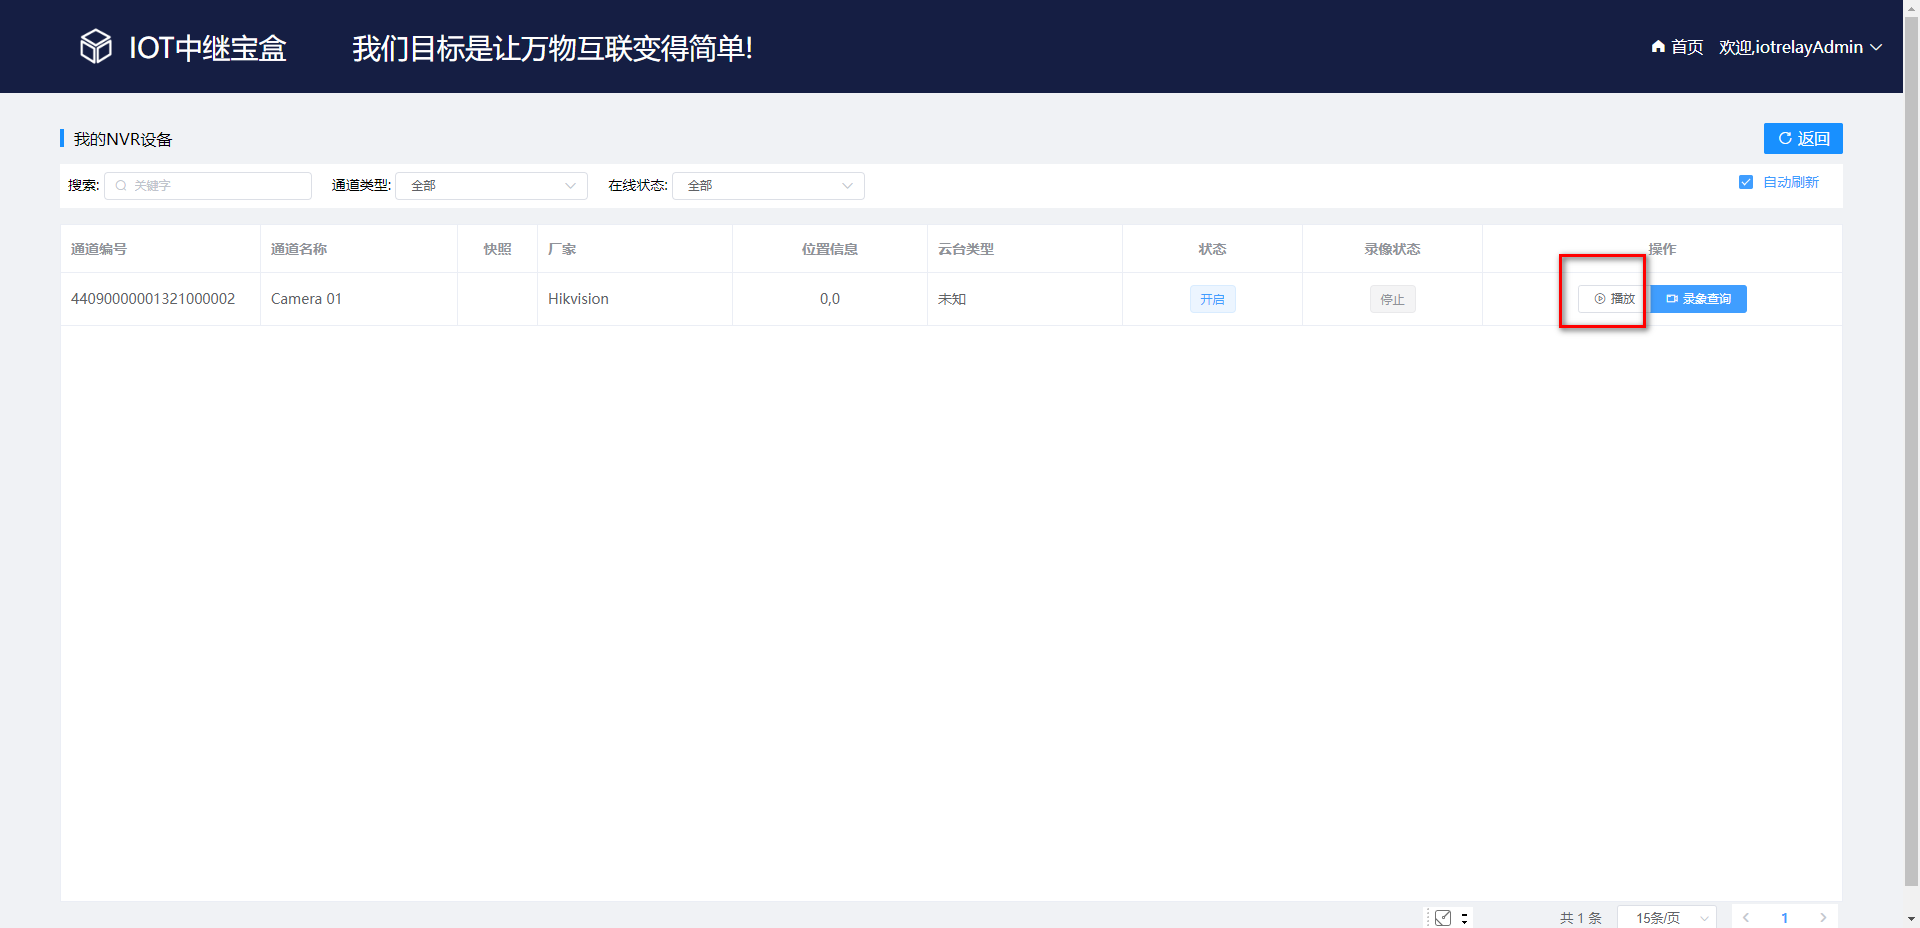The height and width of the screenshot is (928, 1920).
Task: Click the IOT中继宝盒 cube logo icon
Action: [x=95, y=46]
